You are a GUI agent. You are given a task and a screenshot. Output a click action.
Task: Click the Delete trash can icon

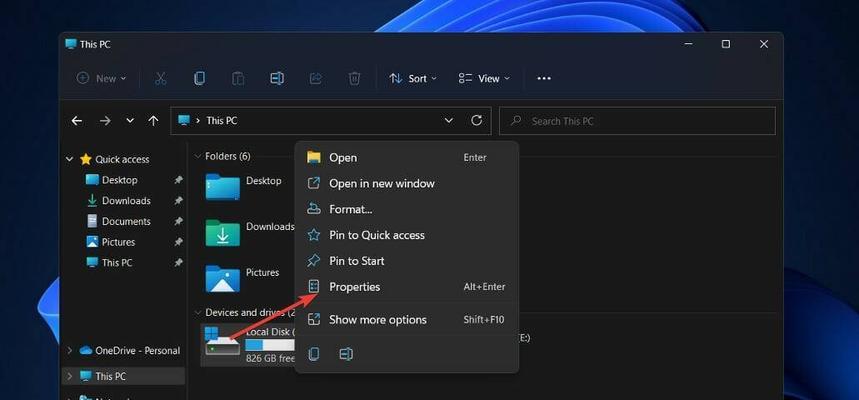(x=354, y=78)
